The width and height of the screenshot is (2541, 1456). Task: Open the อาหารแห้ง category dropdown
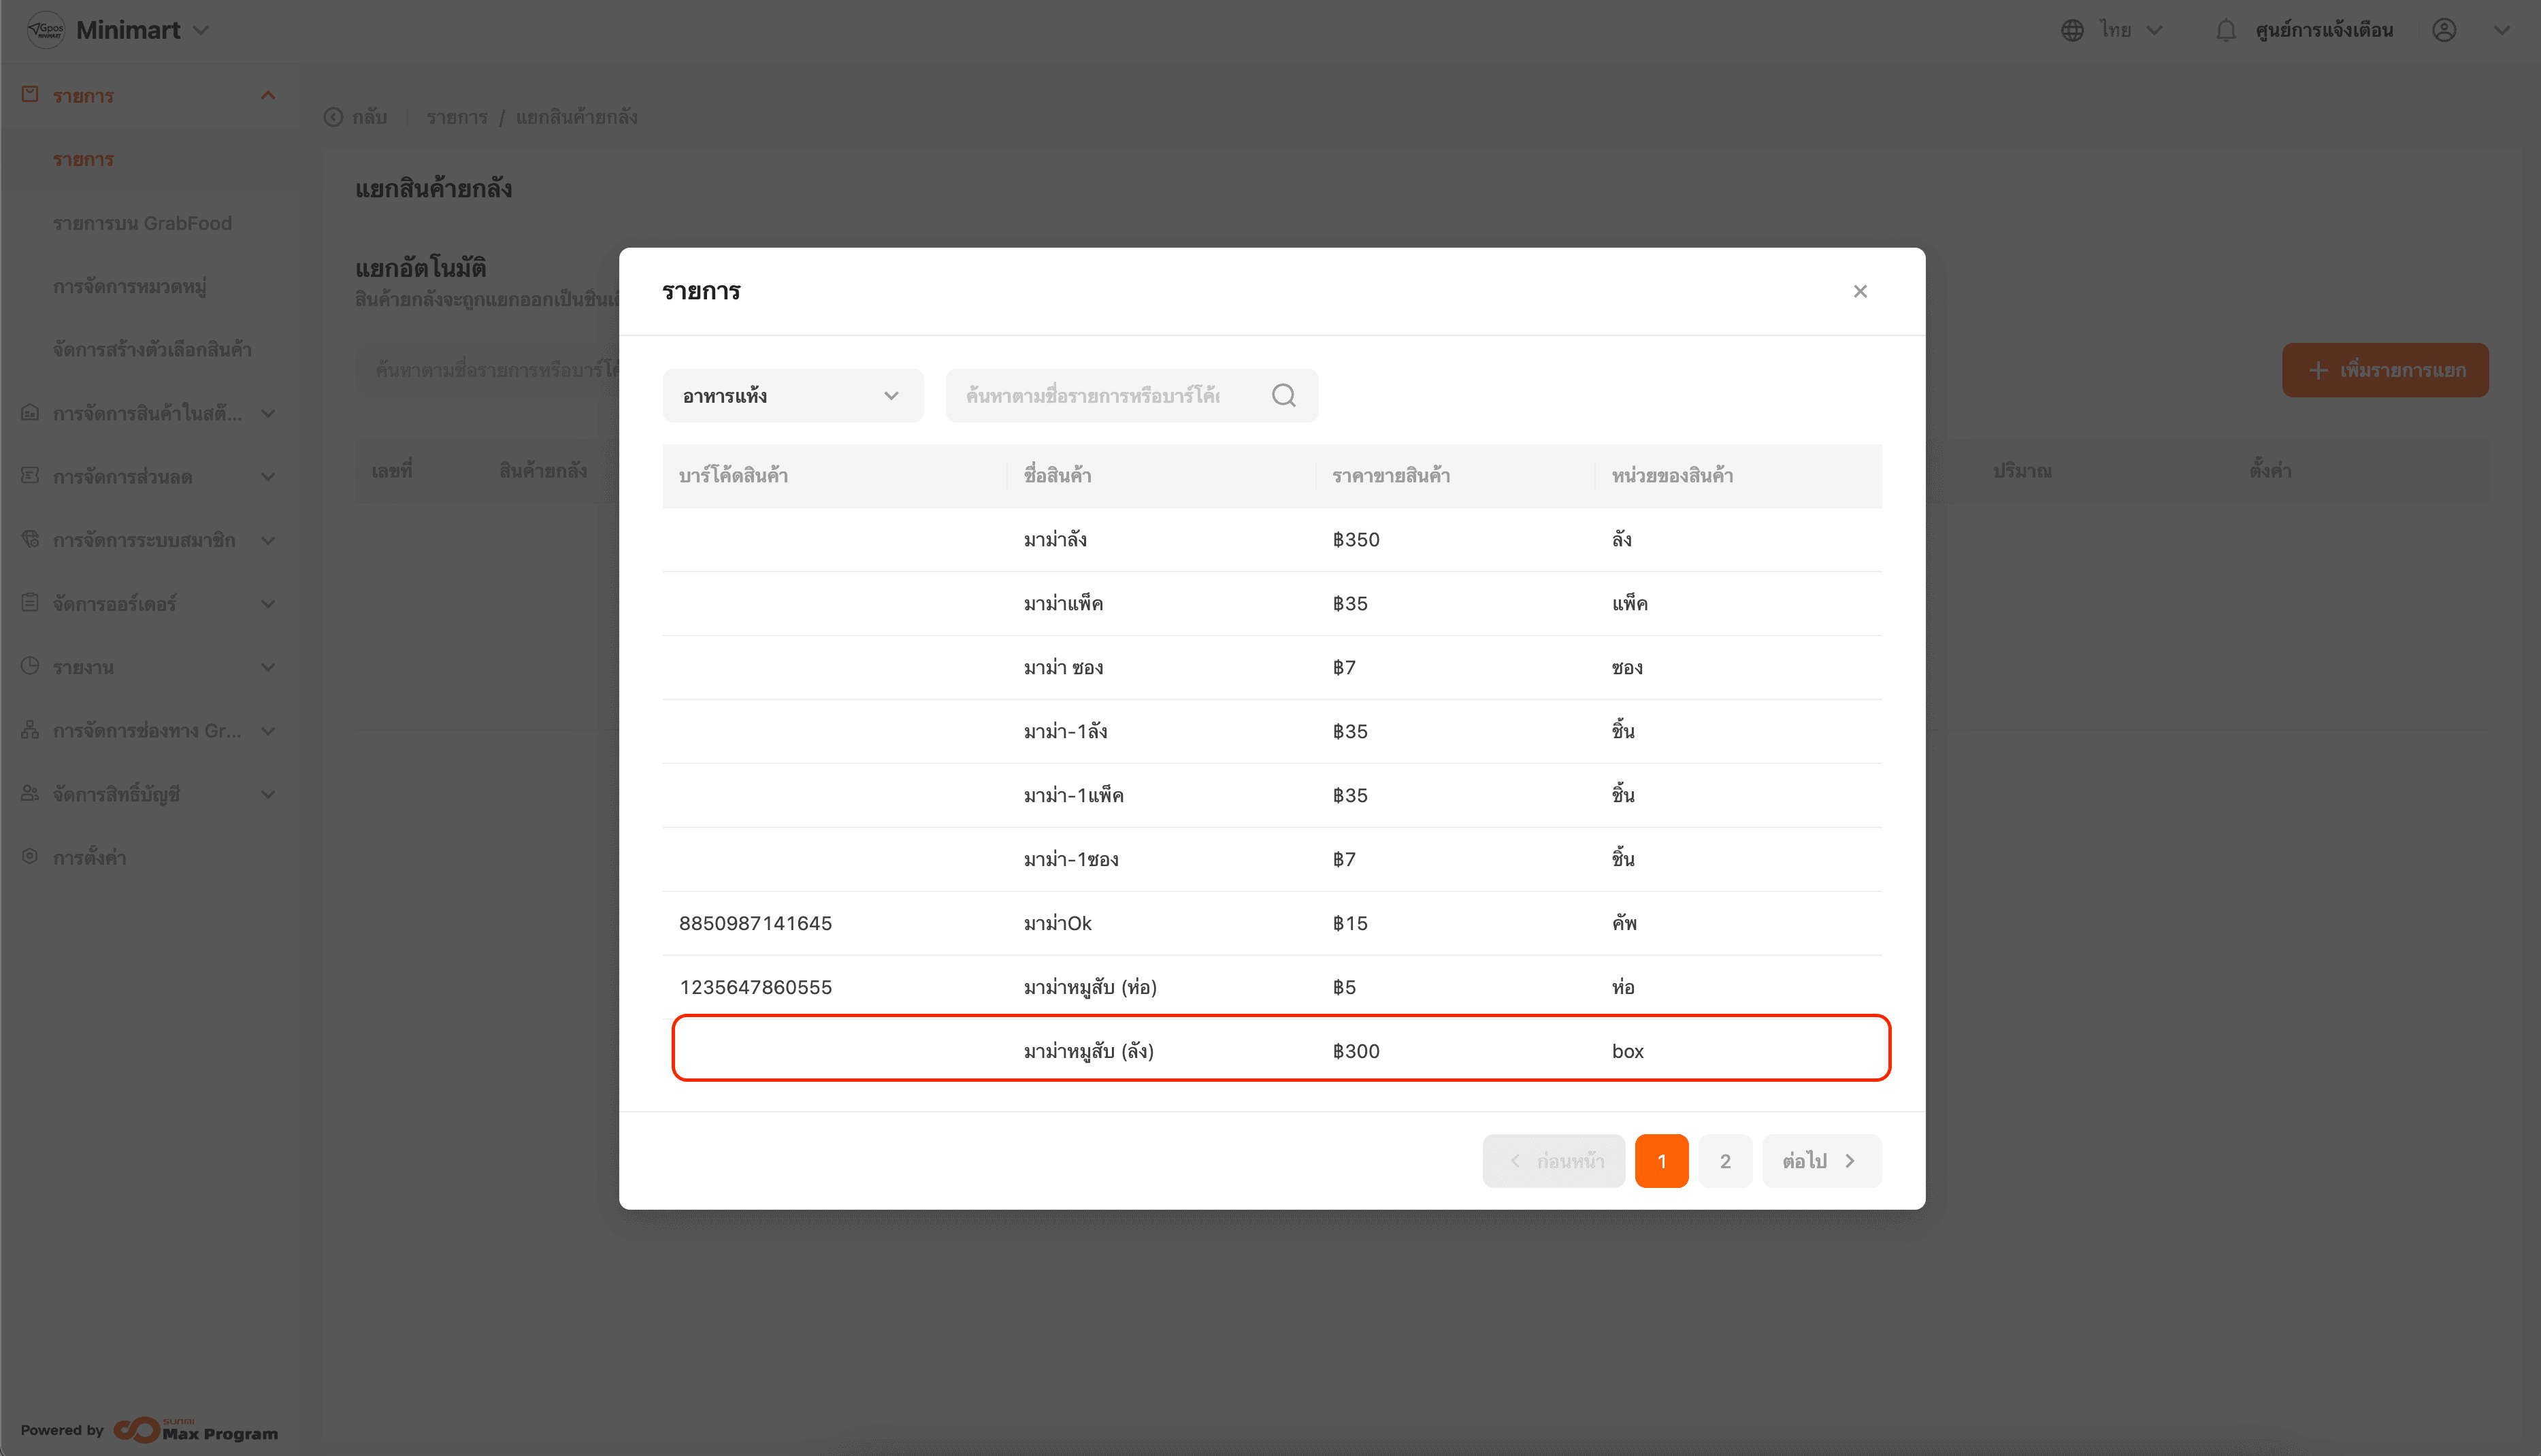point(791,396)
